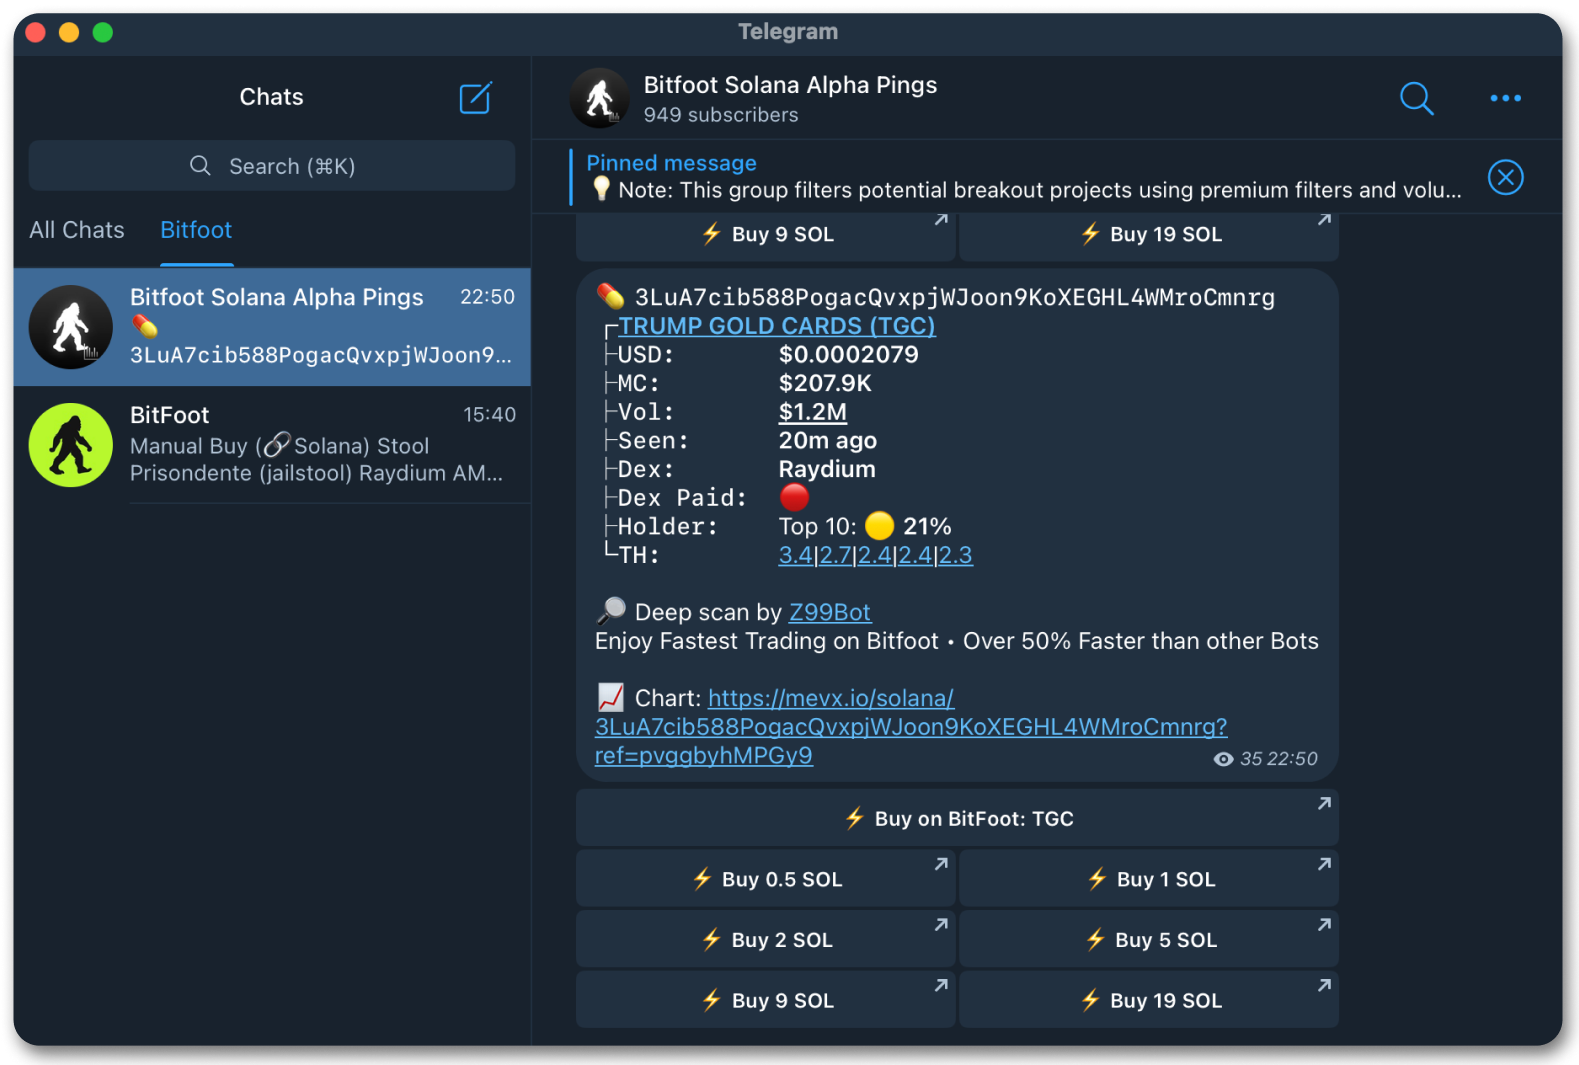The width and height of the screenshot is (1579, 1065).
Task: Switch to the All Chats tab
Action: tap(77, 230)
